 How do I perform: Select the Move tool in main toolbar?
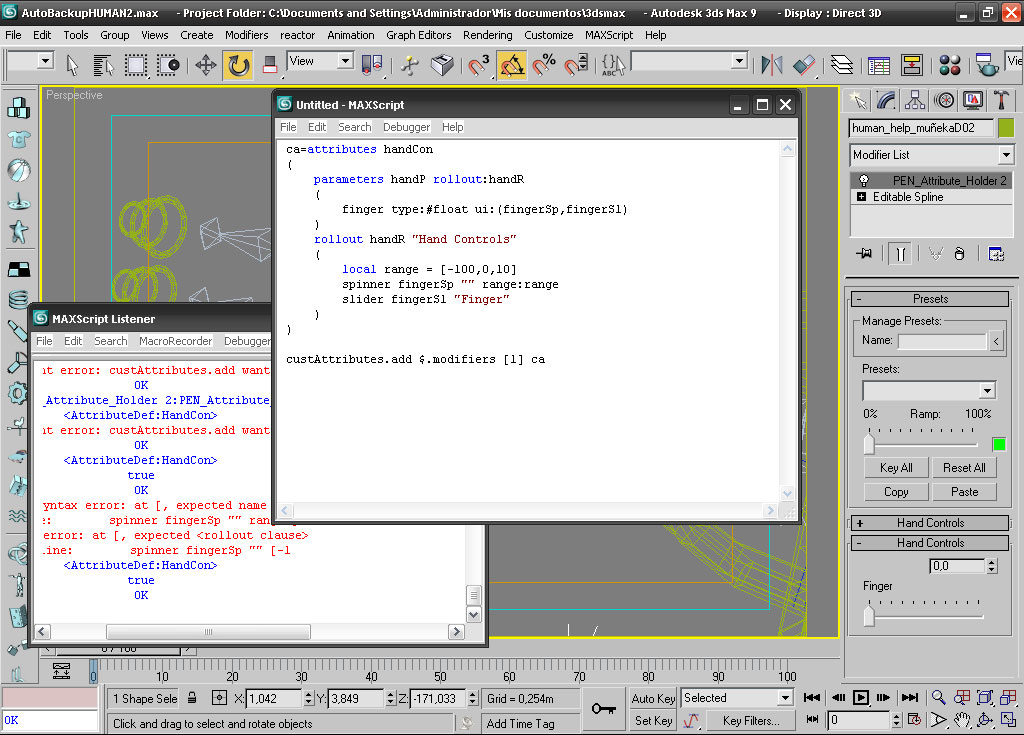[x=206, y=65]
